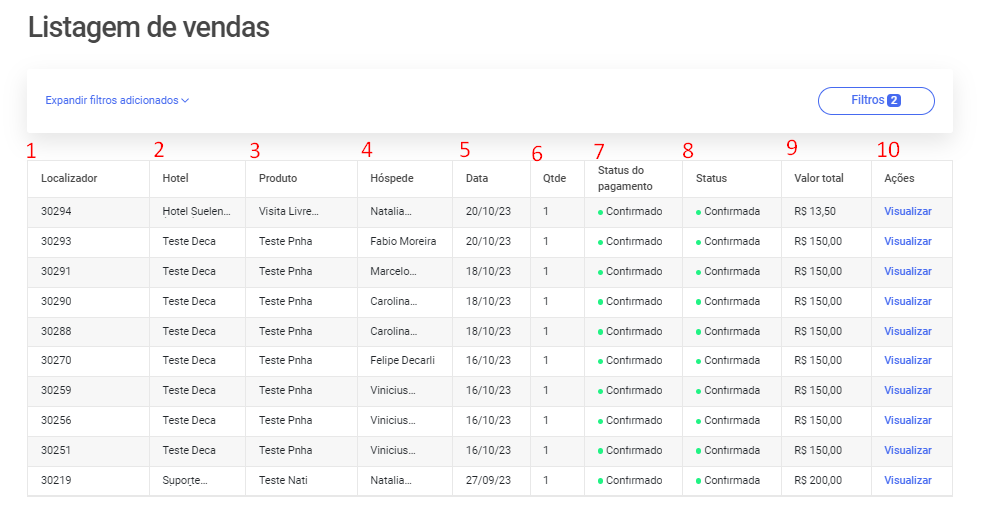Click the filter count badge showing 2
The width and height of the screenshot is (981, 515).
893,100
